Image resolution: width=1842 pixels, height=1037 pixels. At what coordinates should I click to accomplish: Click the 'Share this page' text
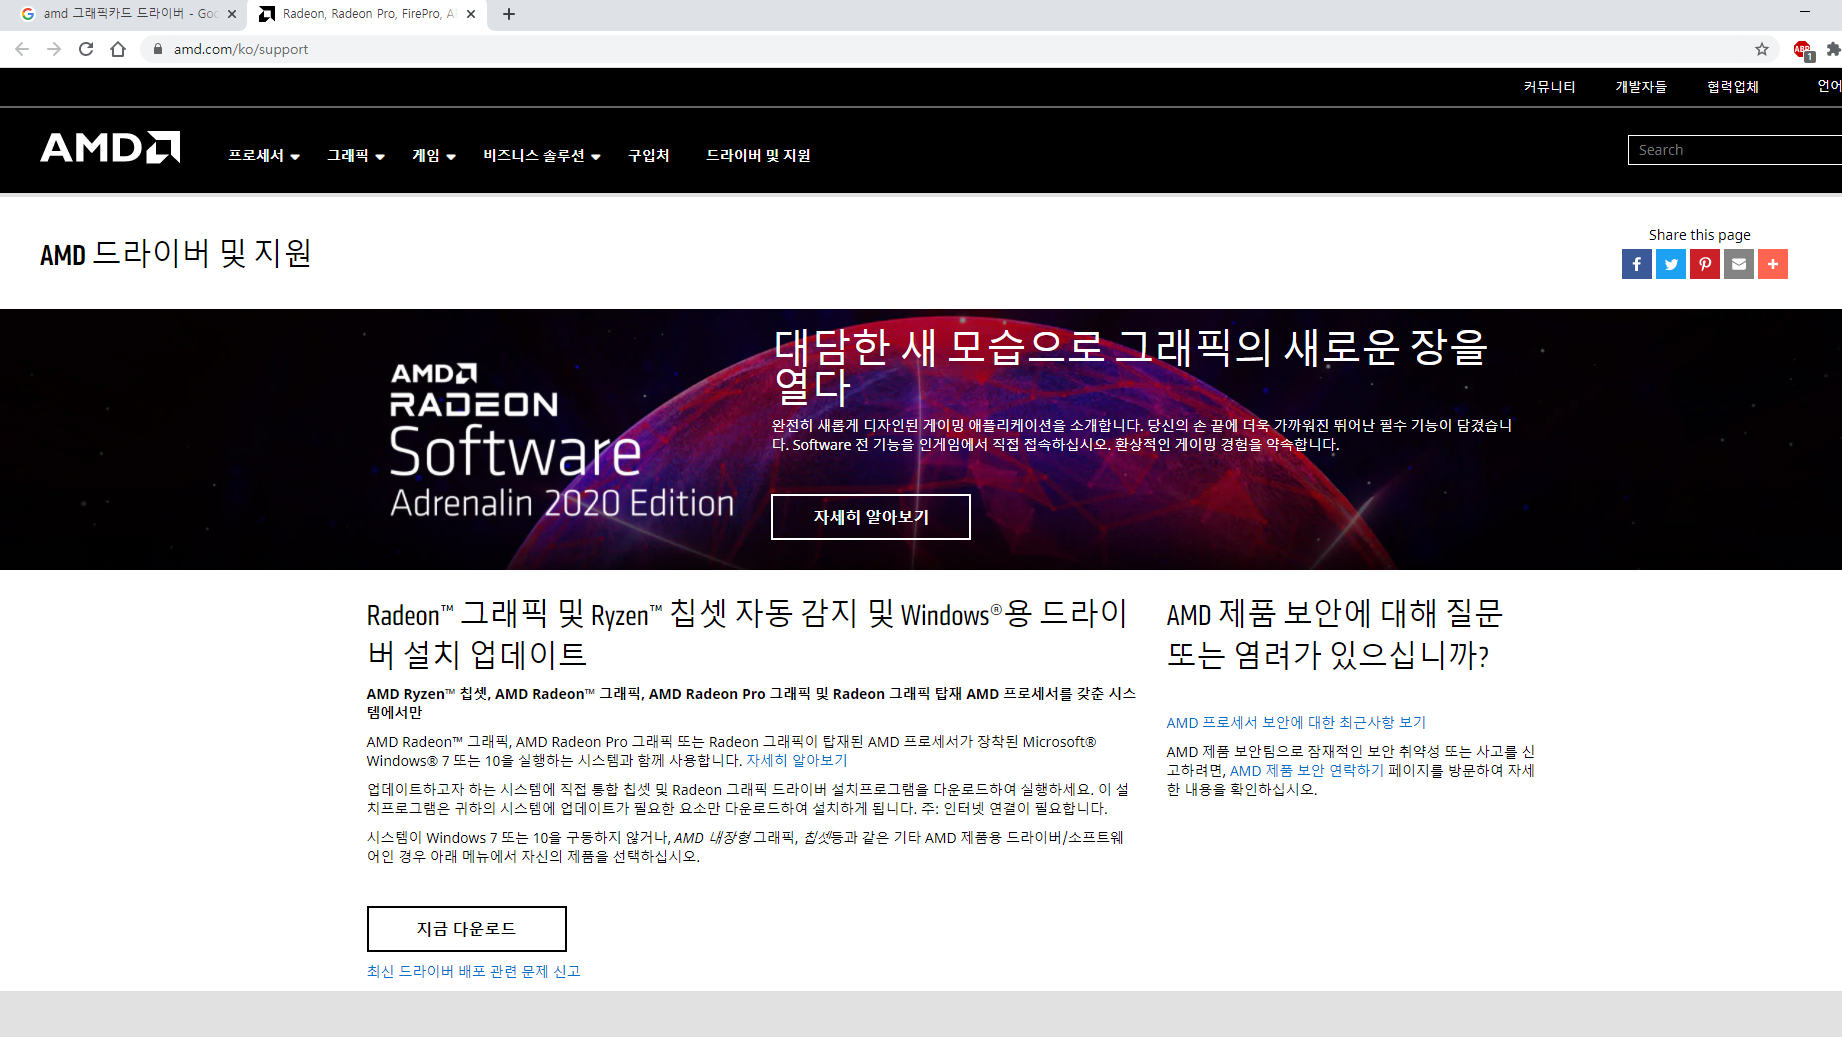(1700, 235)
